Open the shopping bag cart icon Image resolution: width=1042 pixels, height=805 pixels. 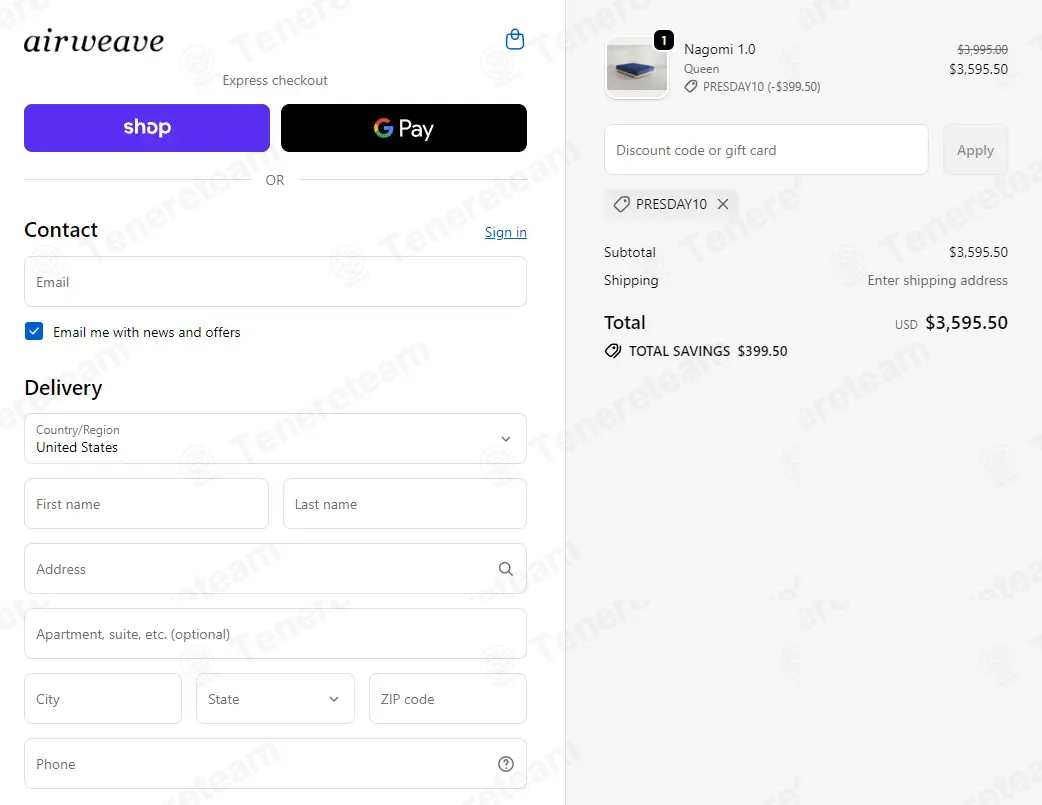pos(514,40)
